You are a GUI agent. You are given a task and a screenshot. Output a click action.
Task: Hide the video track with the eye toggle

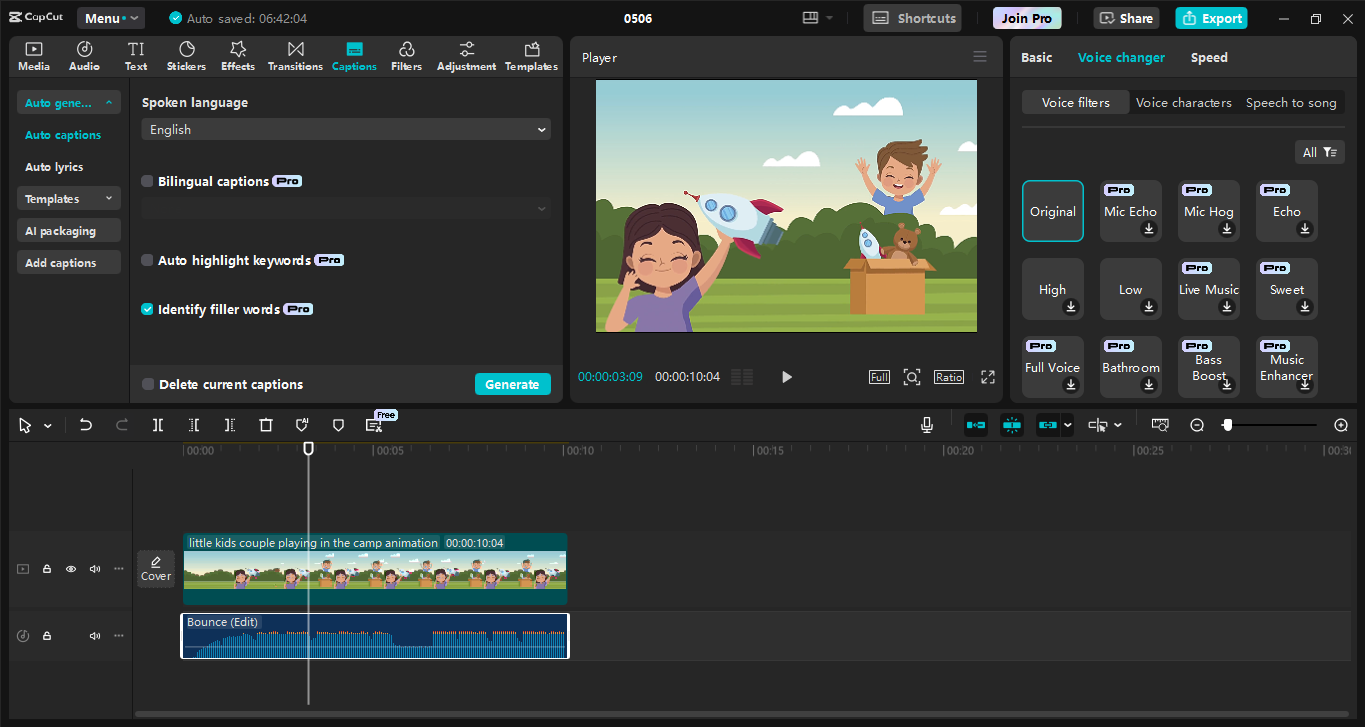point(70,568)
